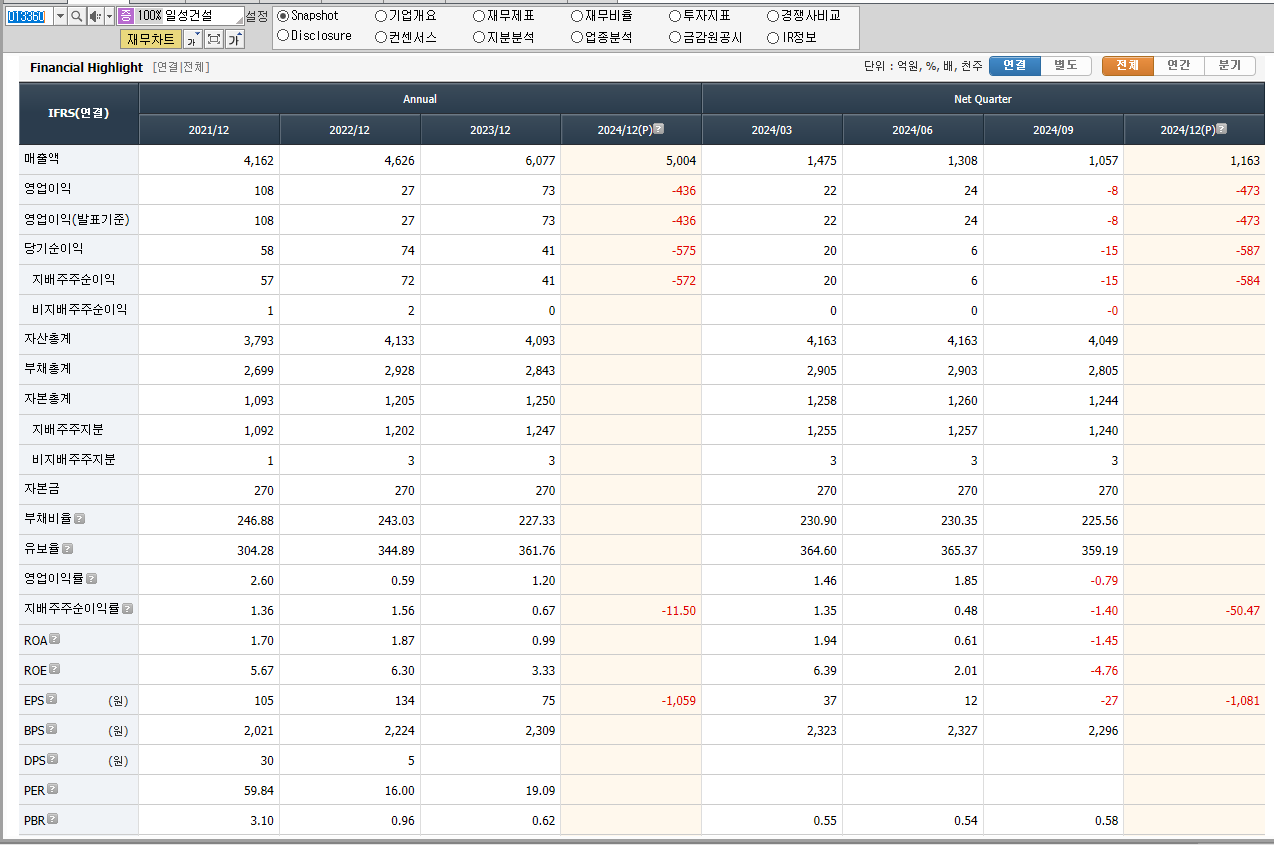Select the 컨센서스 radio button

(381, 37)
